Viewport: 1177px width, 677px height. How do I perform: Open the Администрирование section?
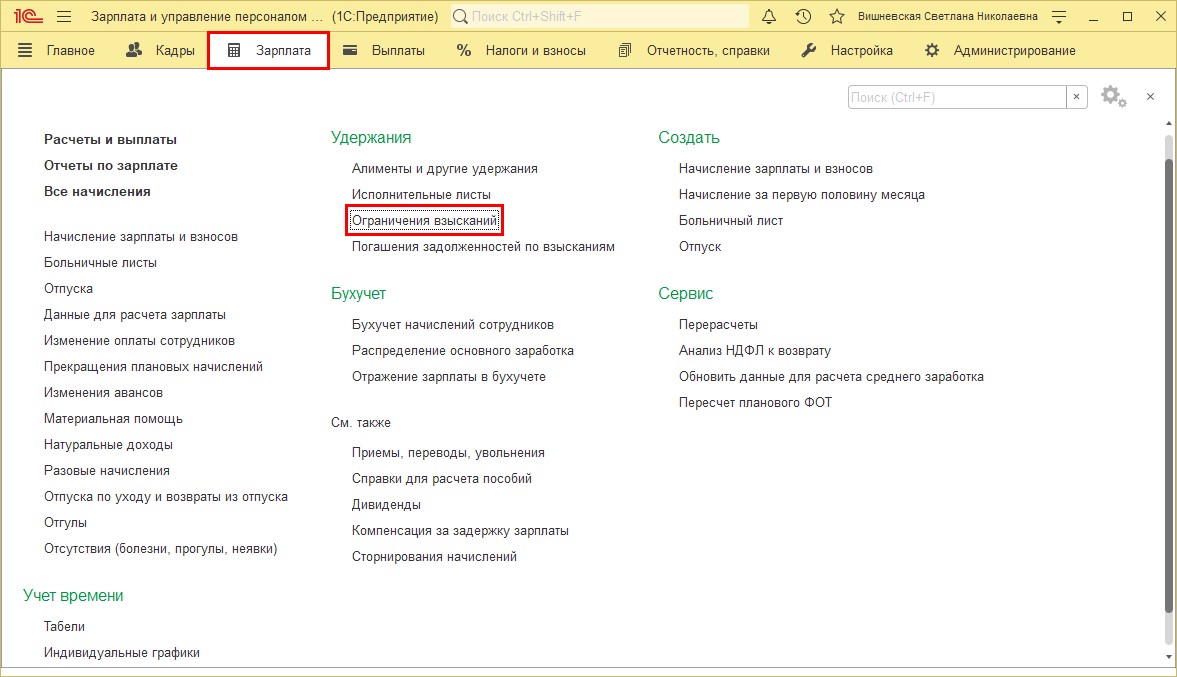[1000, 50]
